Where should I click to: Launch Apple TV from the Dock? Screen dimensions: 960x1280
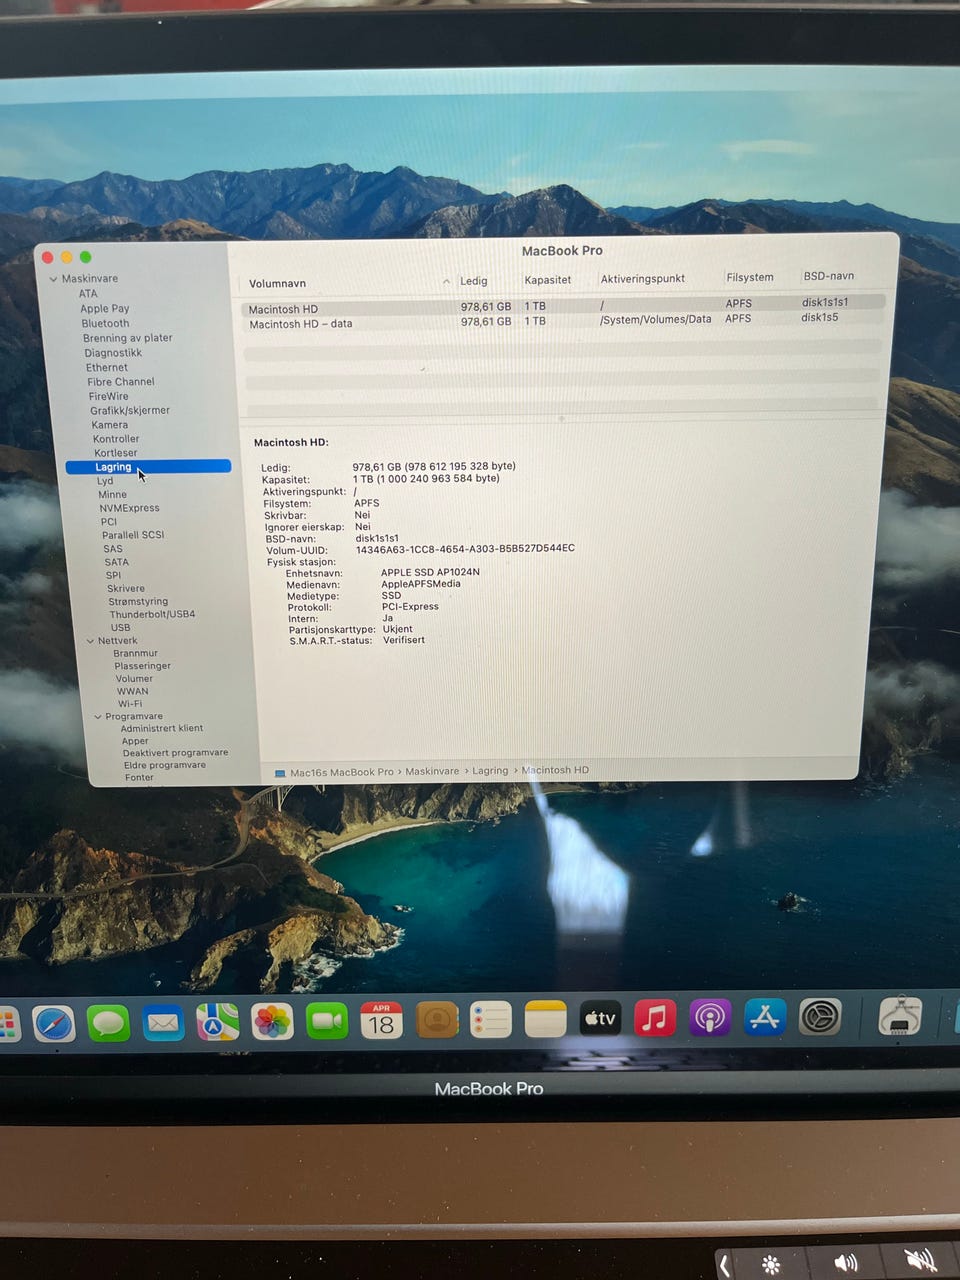pyautogui.click(x=600, y=1019)
